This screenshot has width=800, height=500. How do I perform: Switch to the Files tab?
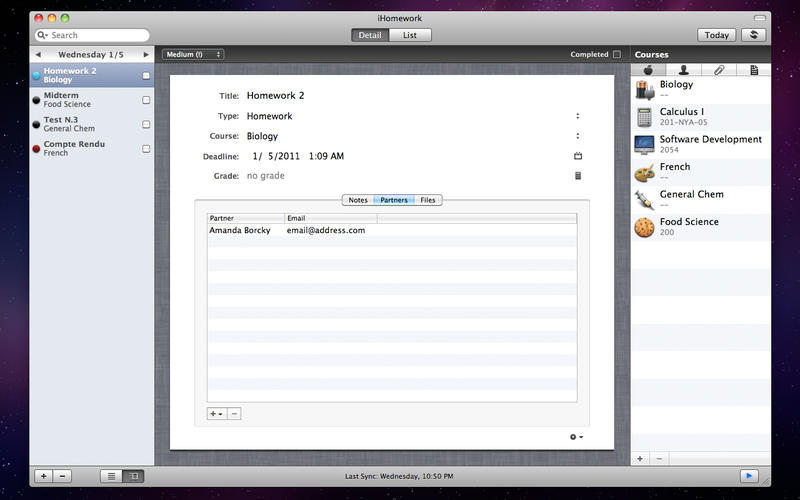point(428,200)
